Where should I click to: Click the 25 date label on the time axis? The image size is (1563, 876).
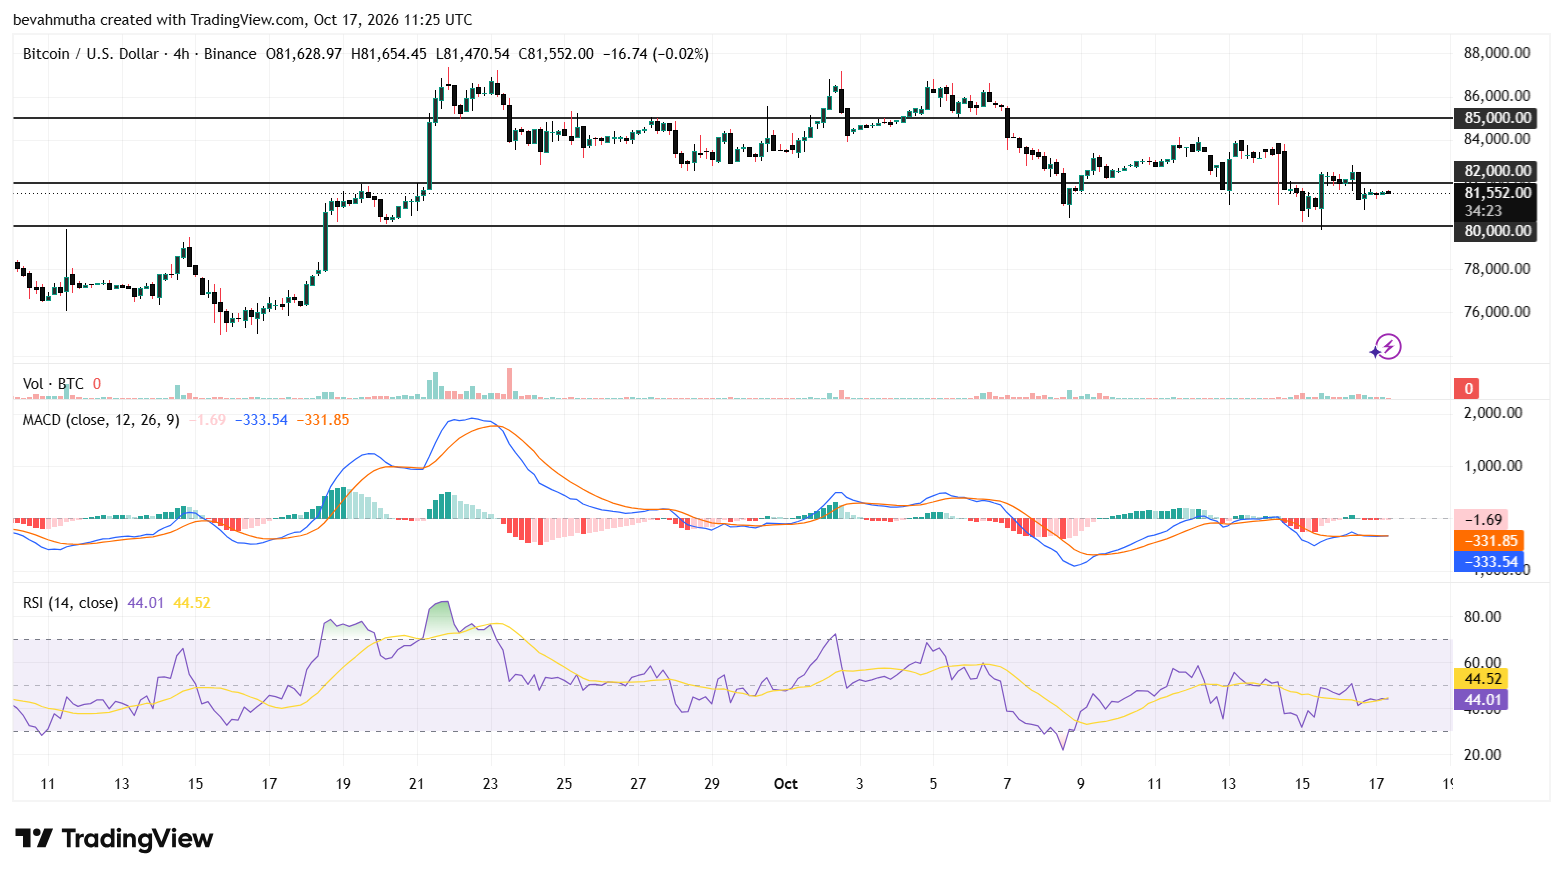point(564,784)
